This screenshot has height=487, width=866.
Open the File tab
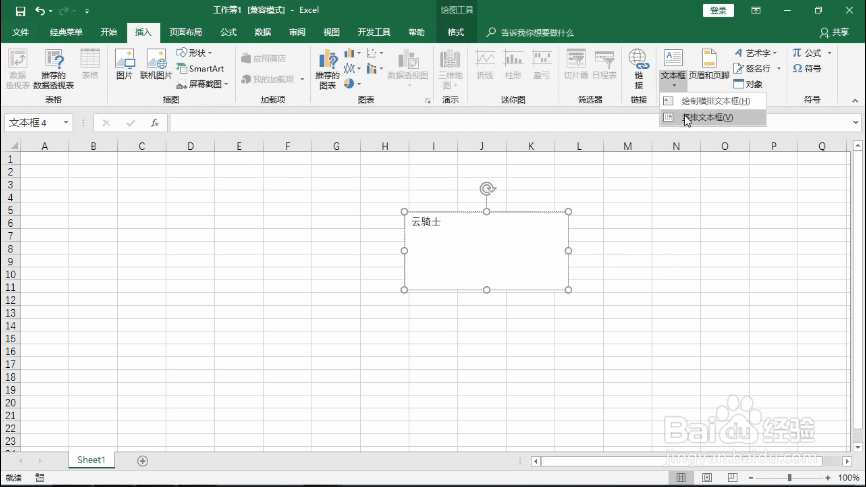click(20, 33)
